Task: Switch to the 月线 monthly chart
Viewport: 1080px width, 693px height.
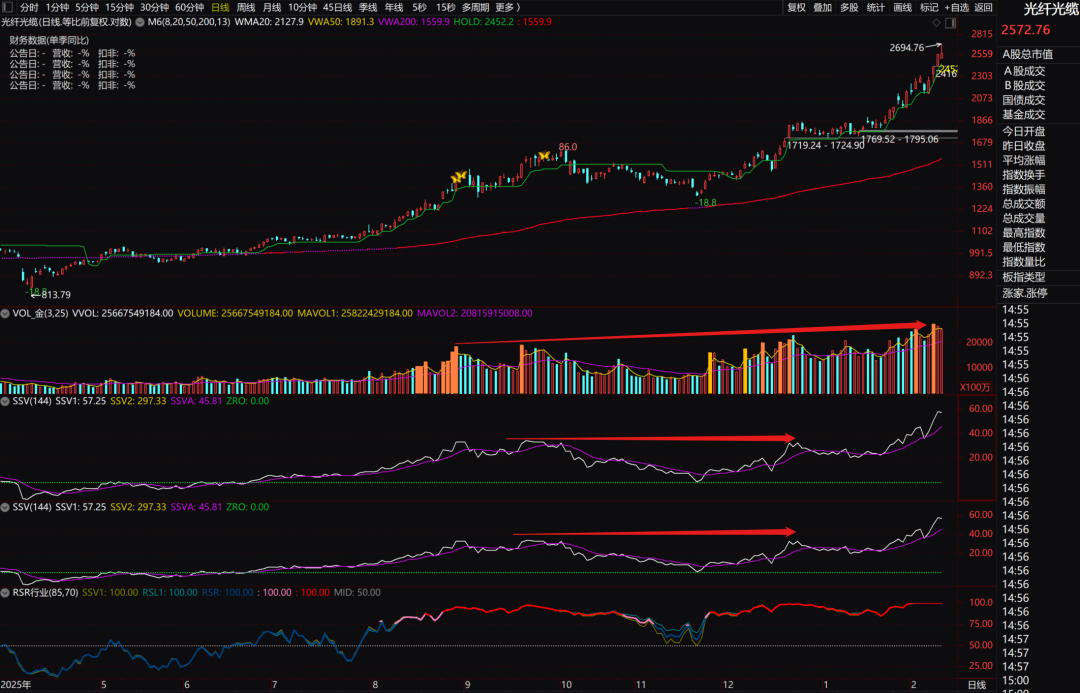Action: tap(272, 7)
